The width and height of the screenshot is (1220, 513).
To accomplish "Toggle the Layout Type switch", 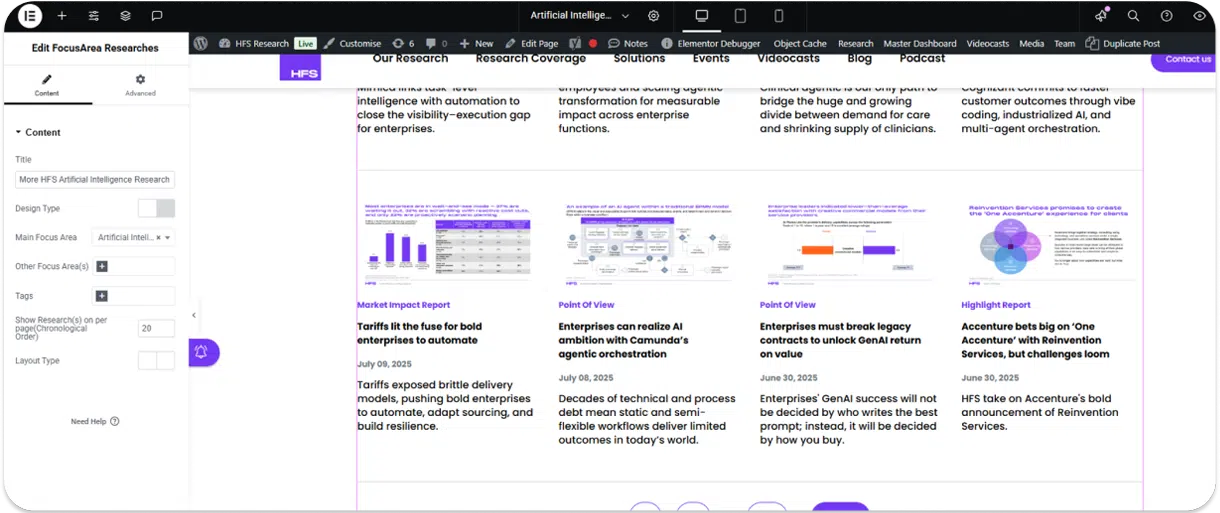I will point(156,360).
